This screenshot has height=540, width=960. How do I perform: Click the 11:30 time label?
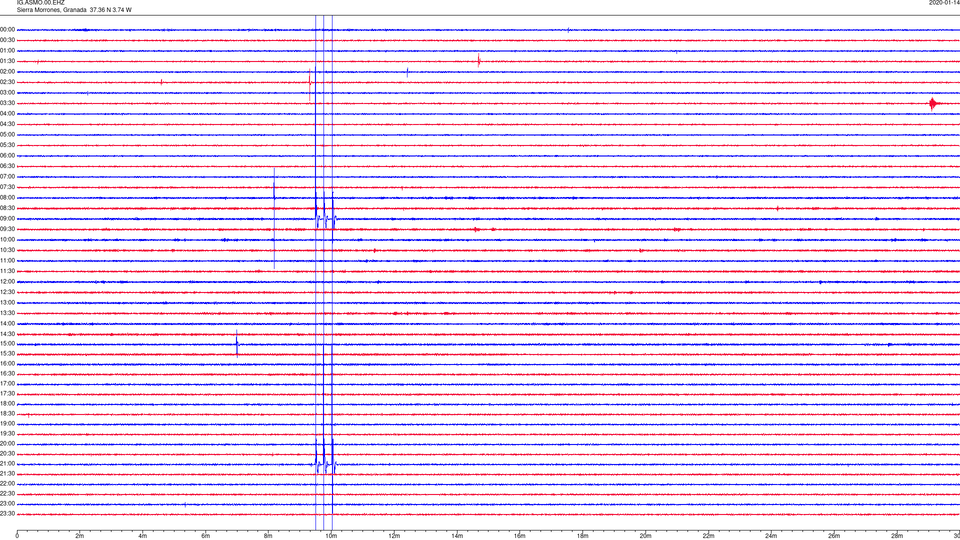coord(8,271)
